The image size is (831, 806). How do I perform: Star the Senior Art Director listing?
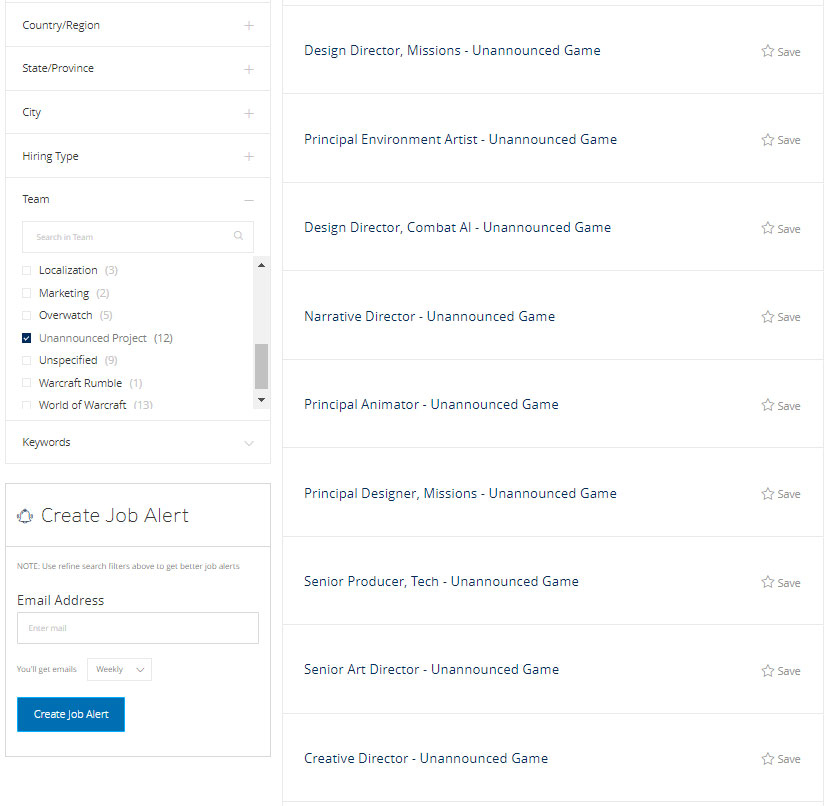pos(768,670)
